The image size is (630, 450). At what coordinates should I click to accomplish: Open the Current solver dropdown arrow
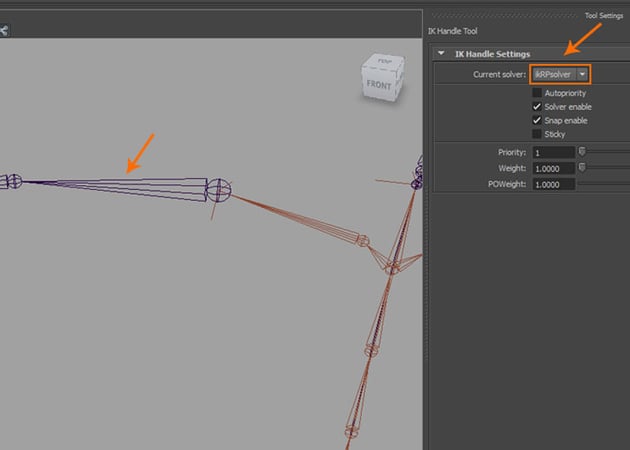[x=582, y=74]
